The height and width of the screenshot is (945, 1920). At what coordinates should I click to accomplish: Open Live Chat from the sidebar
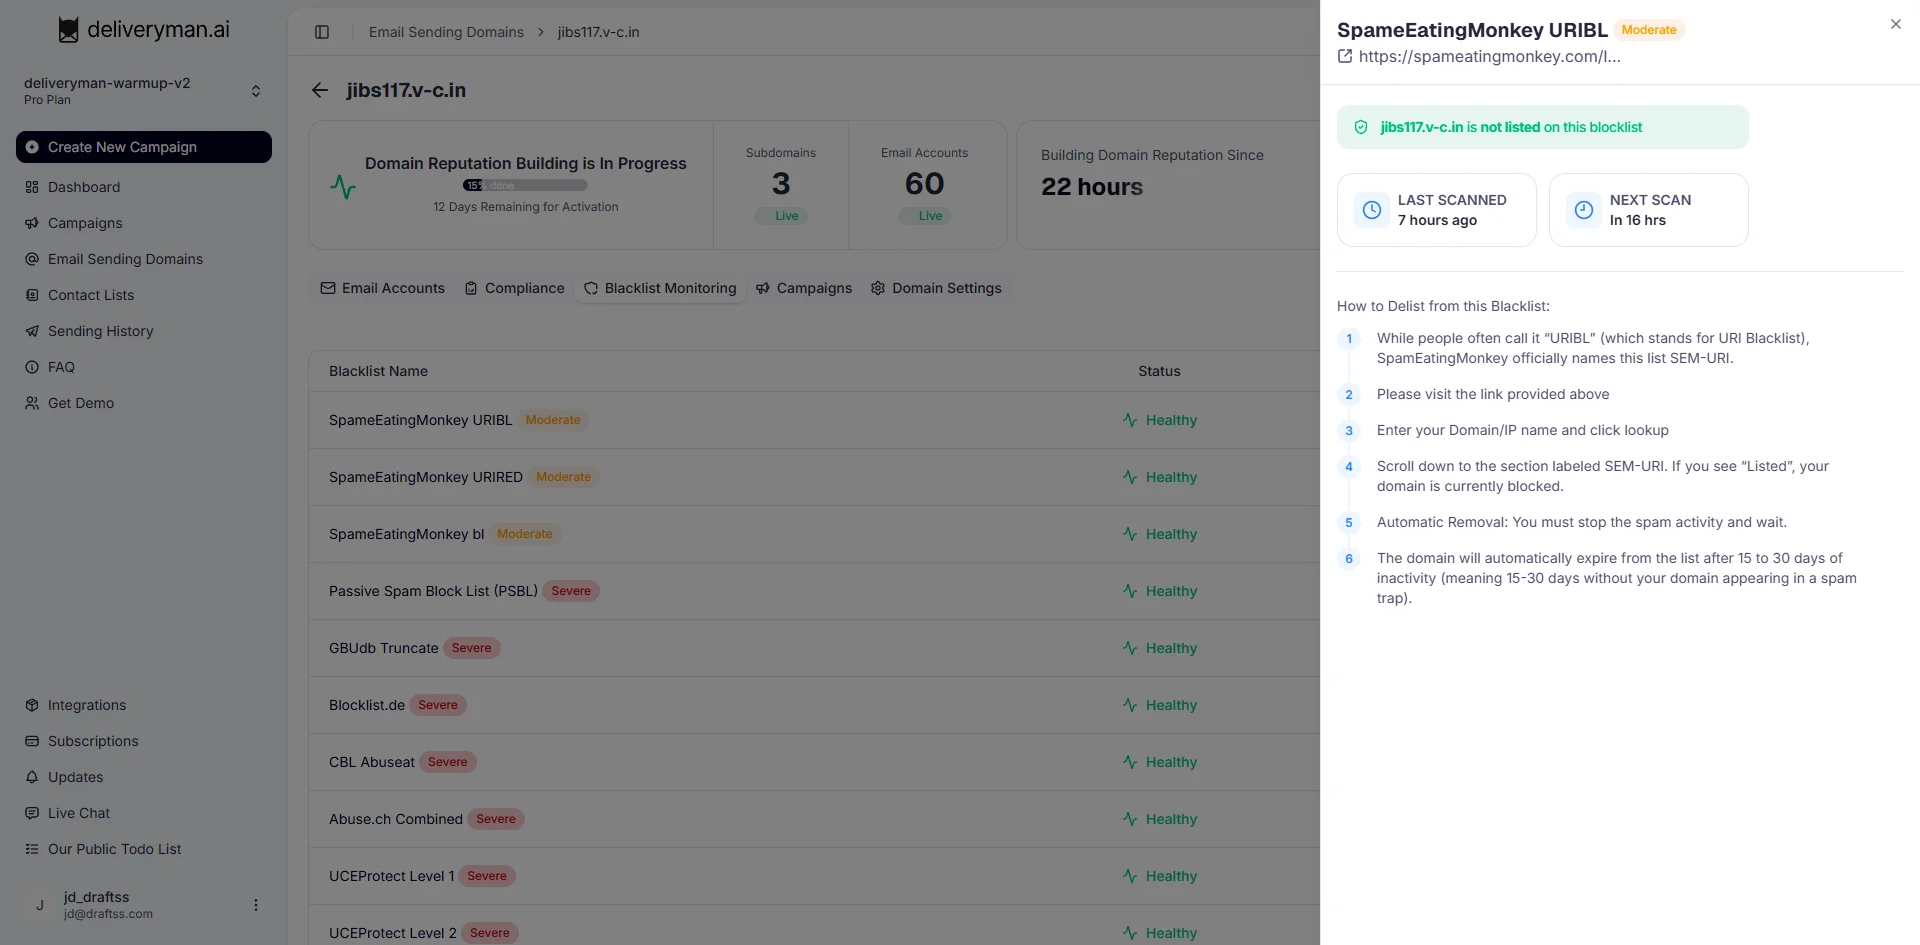[x=79, y=813]
